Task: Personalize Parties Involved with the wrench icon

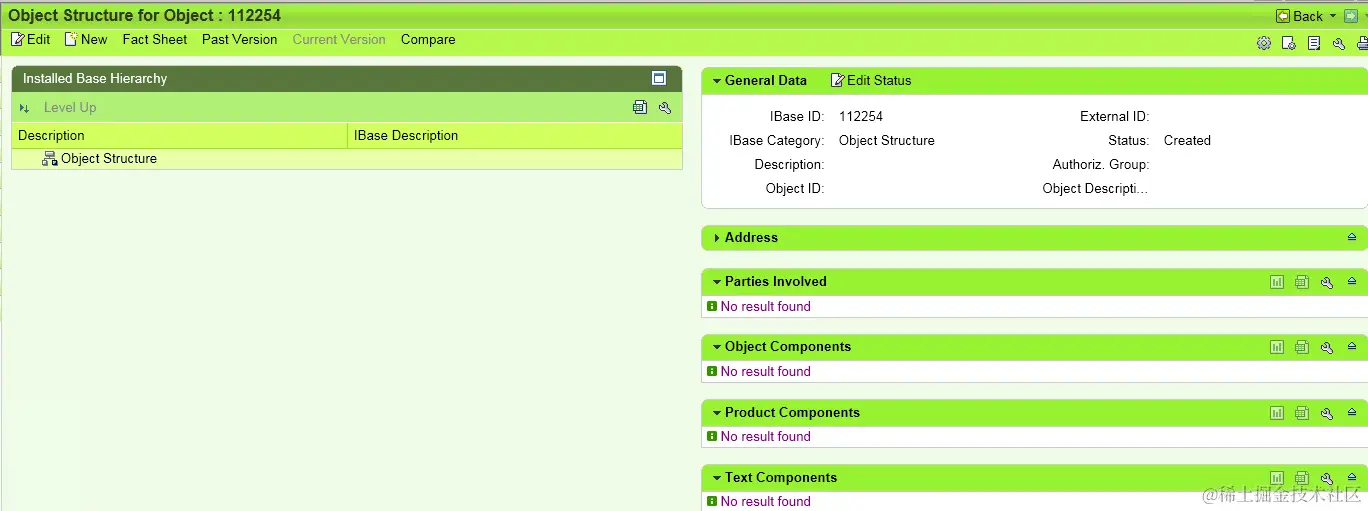Action: point(1327,282)
